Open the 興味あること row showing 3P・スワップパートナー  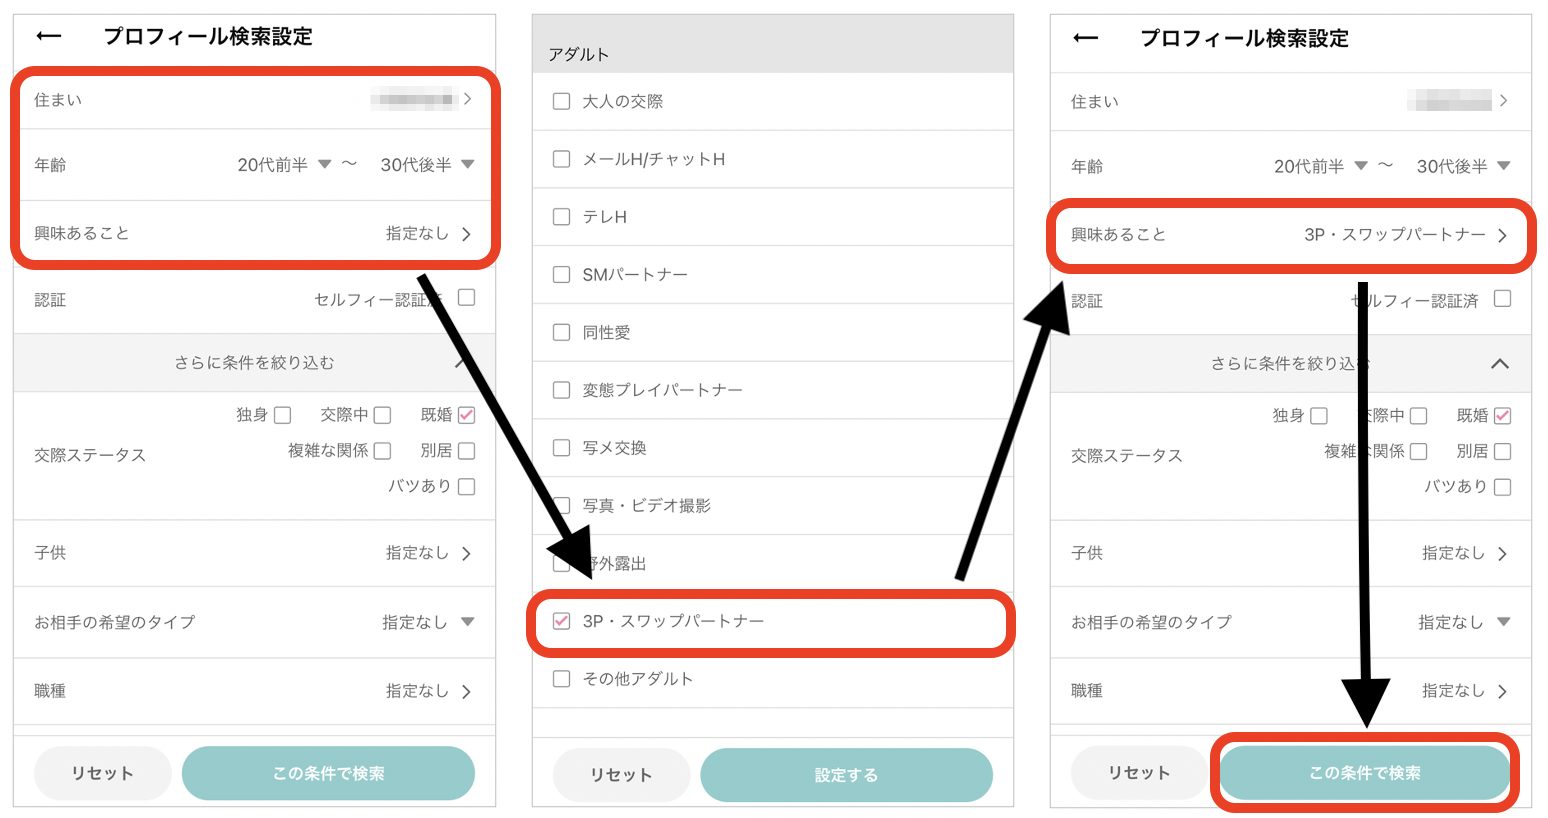(1290, 235)
